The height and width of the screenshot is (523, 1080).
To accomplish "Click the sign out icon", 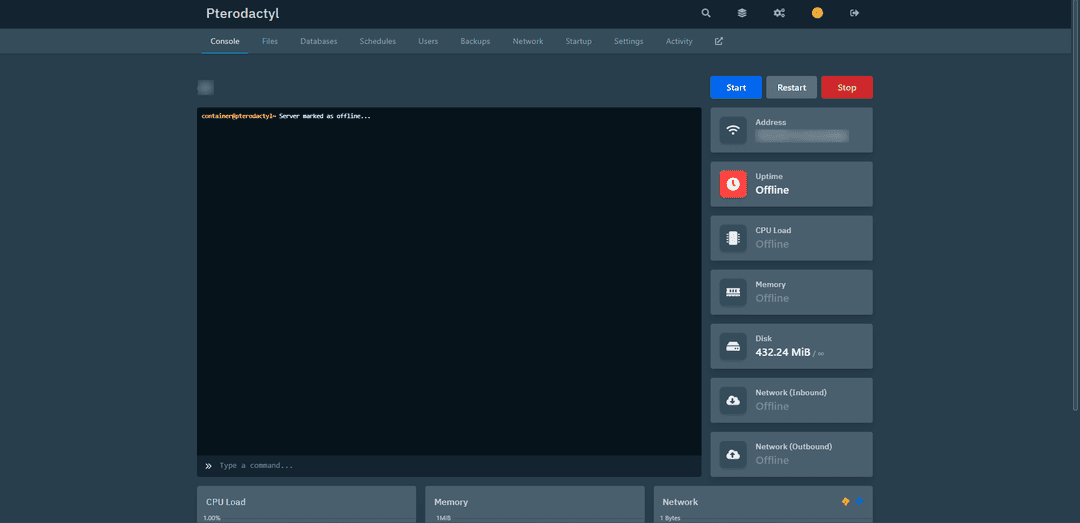I will (854, 13).
